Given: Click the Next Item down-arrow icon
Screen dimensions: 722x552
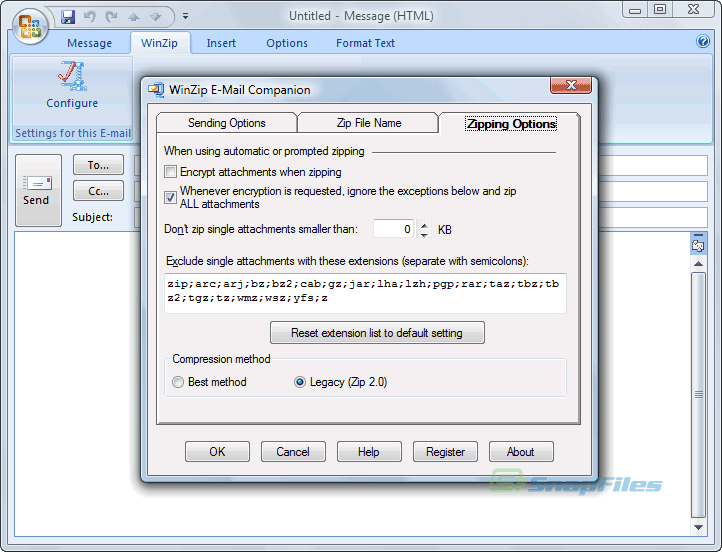Looking at the screenshot, I should click(156, 17).
